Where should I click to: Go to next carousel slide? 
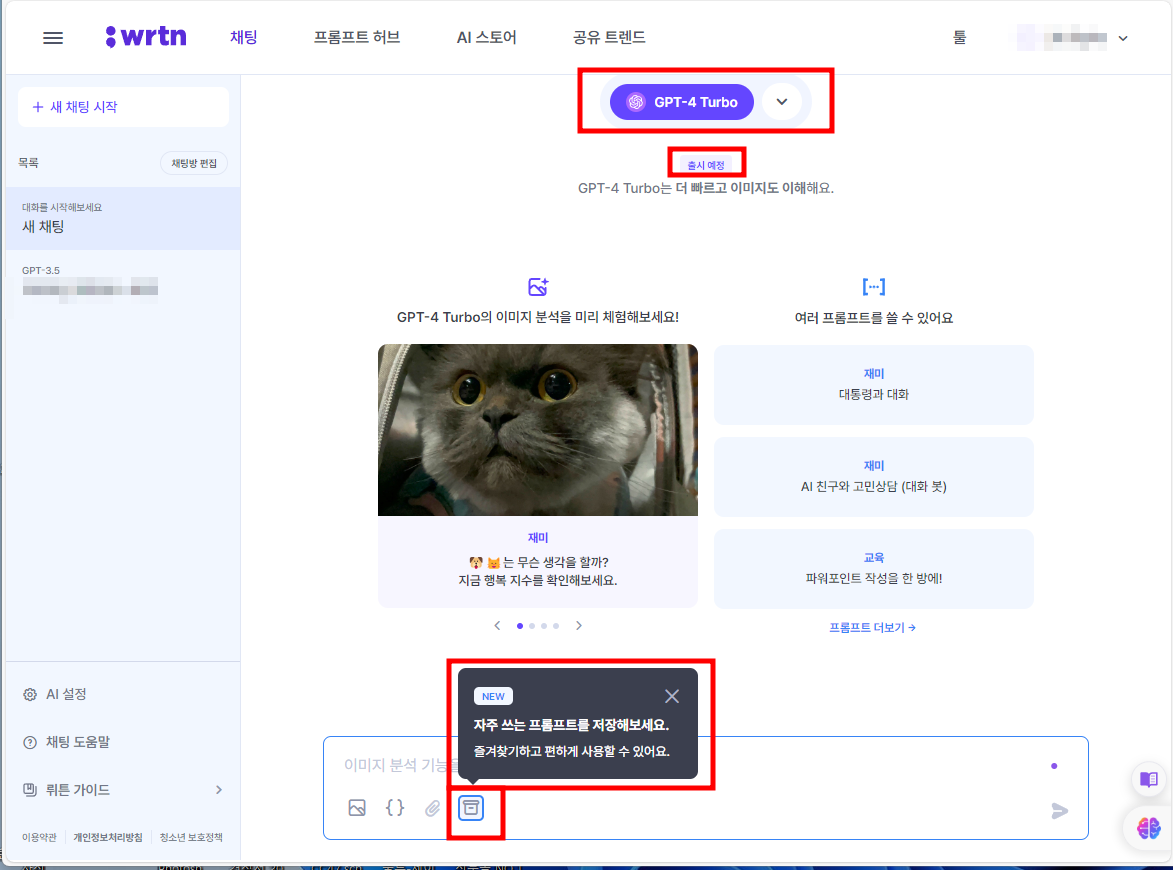pyautogui.click(x=578, y=625)
